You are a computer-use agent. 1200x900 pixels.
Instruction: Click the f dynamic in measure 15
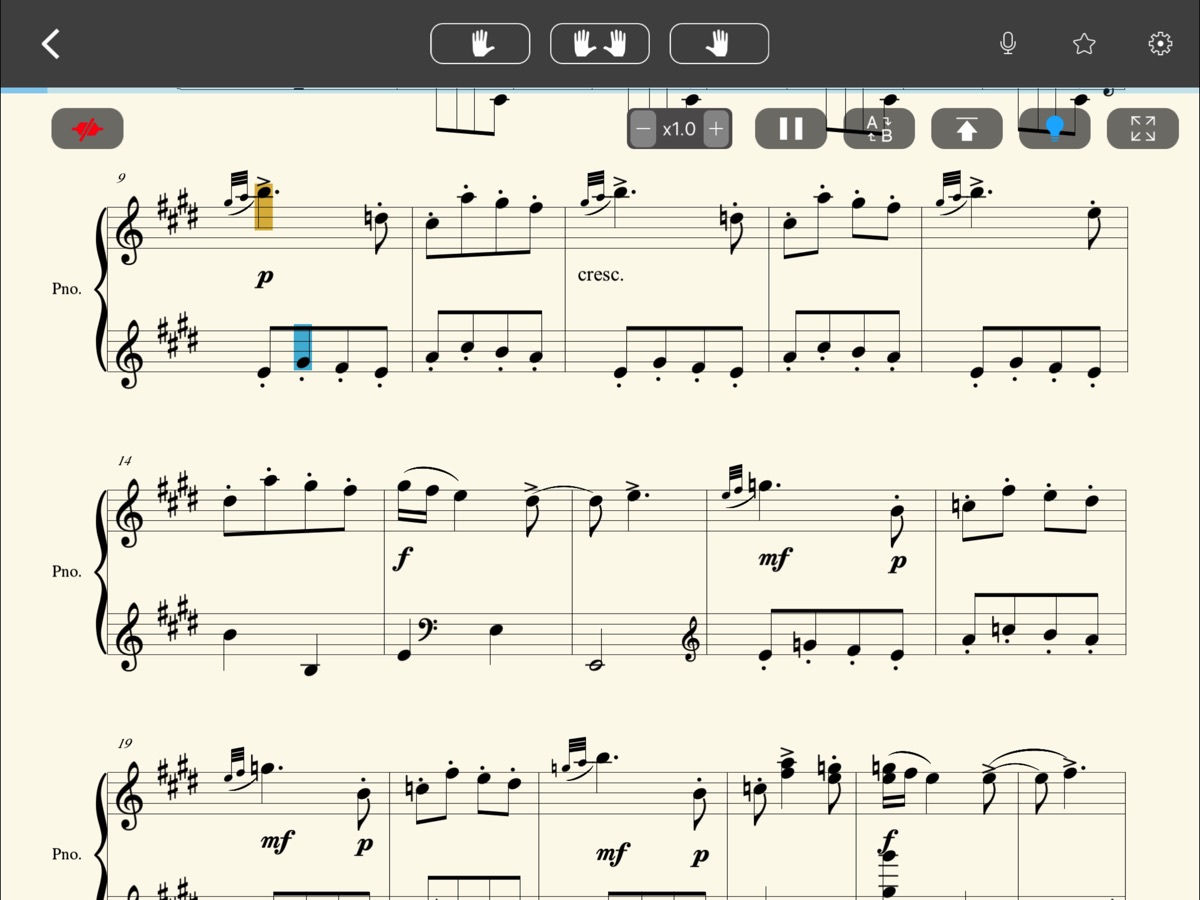tap(402, 559)
